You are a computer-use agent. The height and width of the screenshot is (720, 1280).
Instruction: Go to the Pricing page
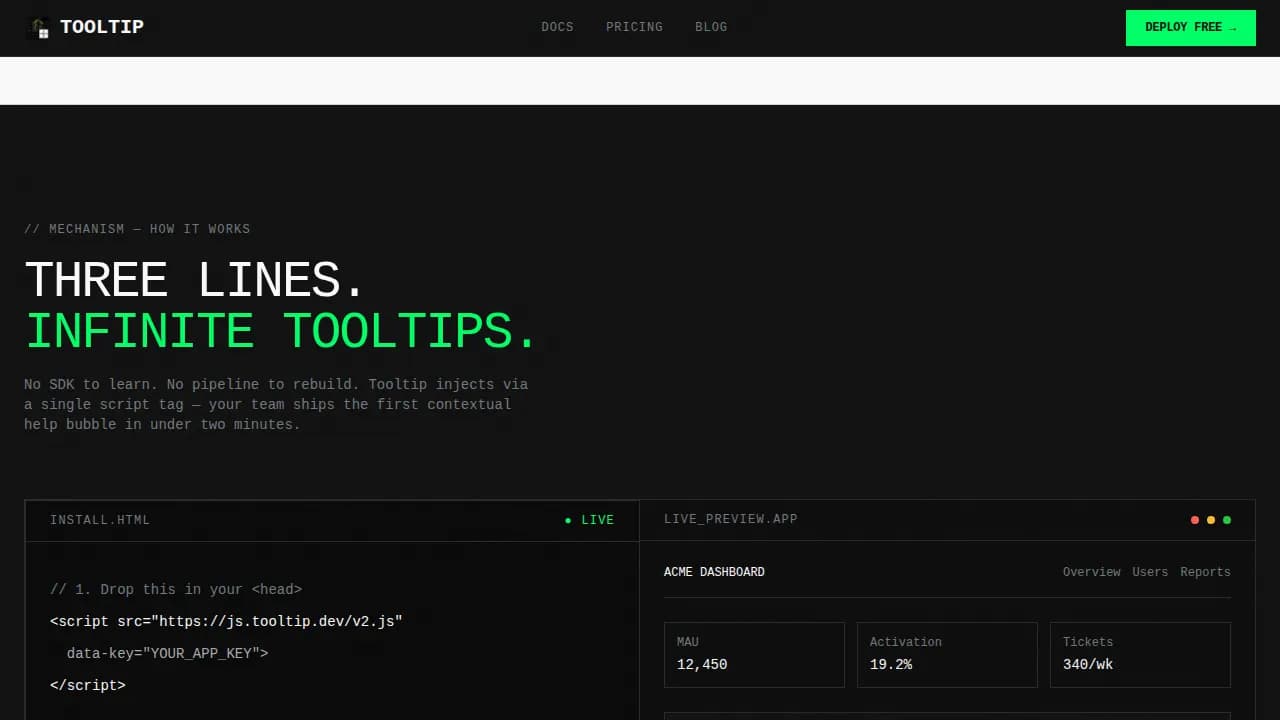point(634,27)
